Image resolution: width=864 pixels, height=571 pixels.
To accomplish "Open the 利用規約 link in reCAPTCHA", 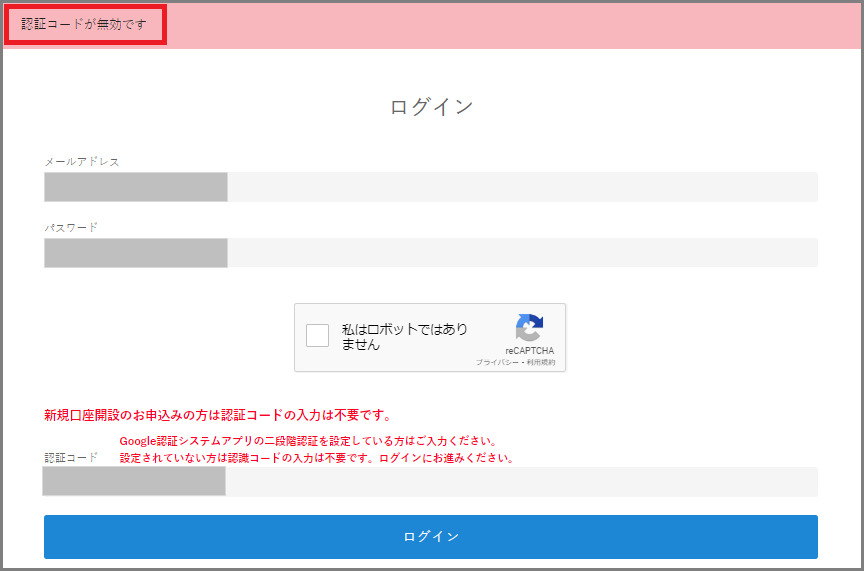I will (x=541, y=363).
